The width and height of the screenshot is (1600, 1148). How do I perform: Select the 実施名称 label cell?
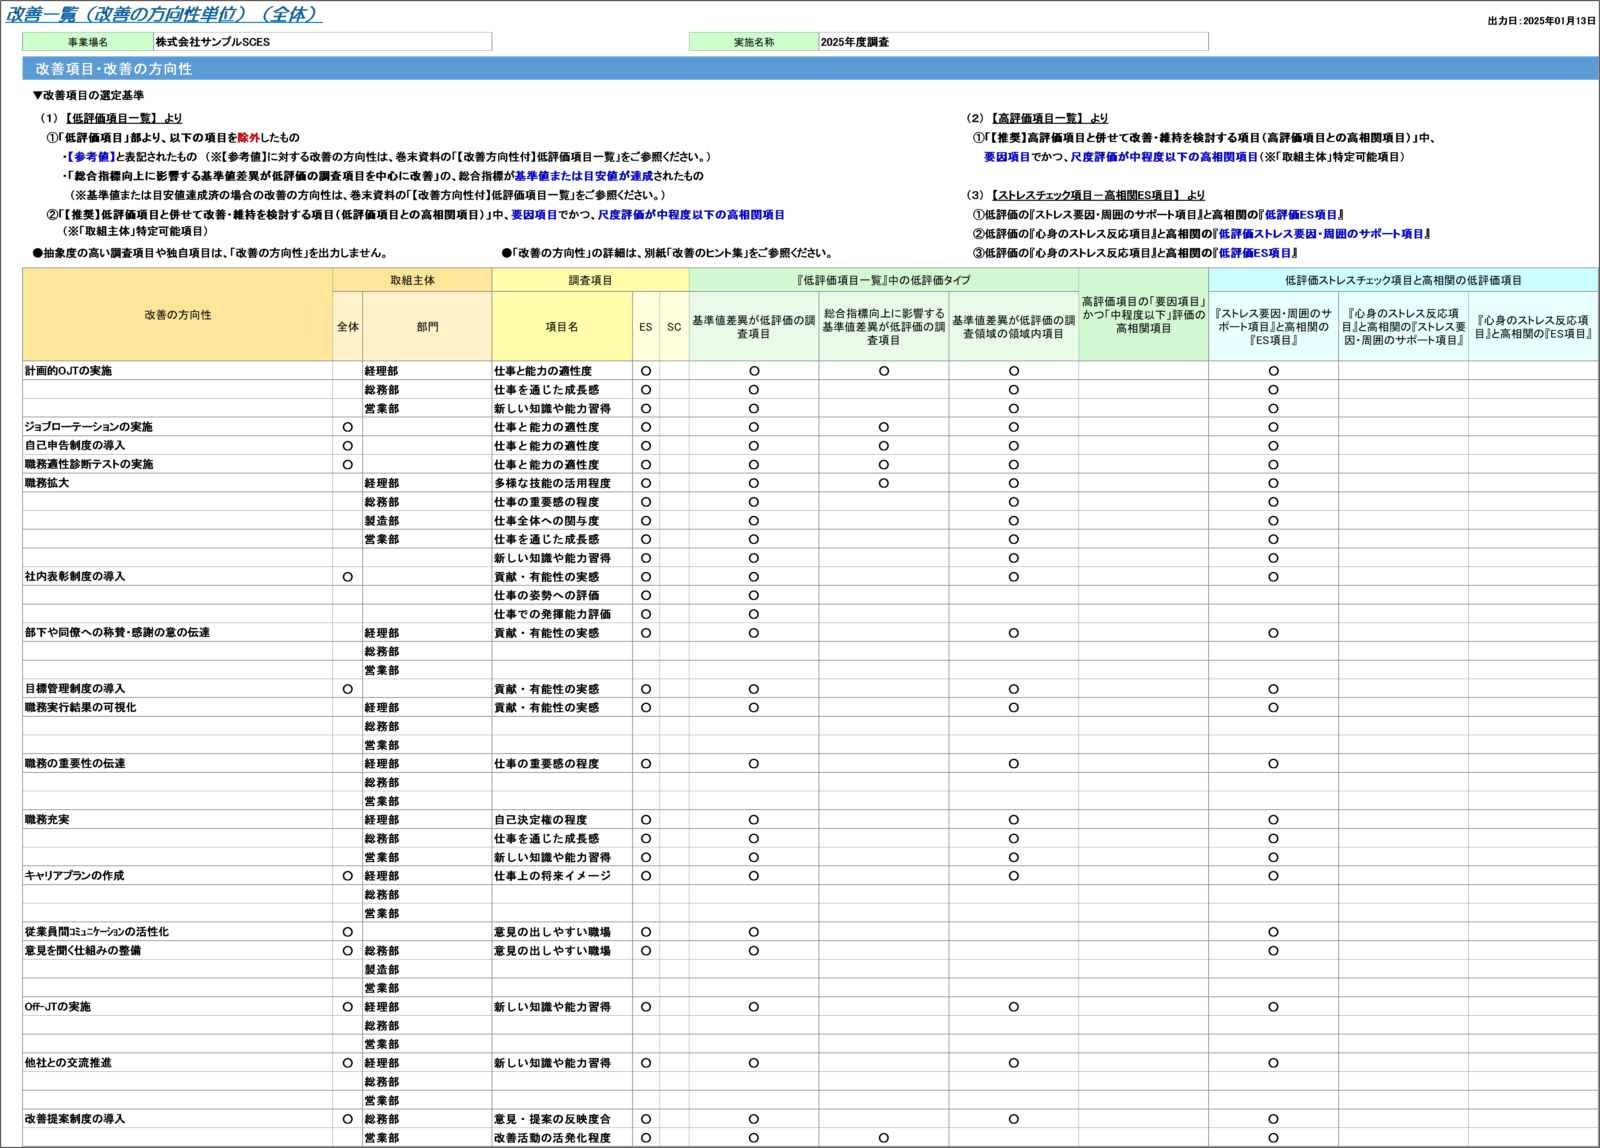pyautogui.click(x=754, y=42)
